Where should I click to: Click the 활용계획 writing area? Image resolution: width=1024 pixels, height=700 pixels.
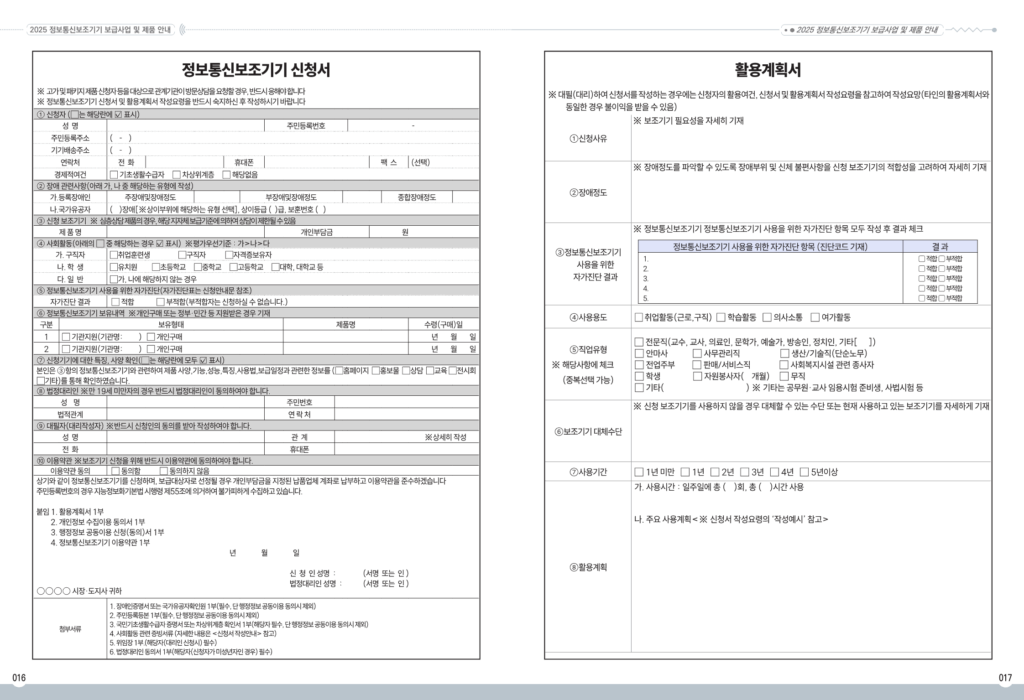coord(811,567)
